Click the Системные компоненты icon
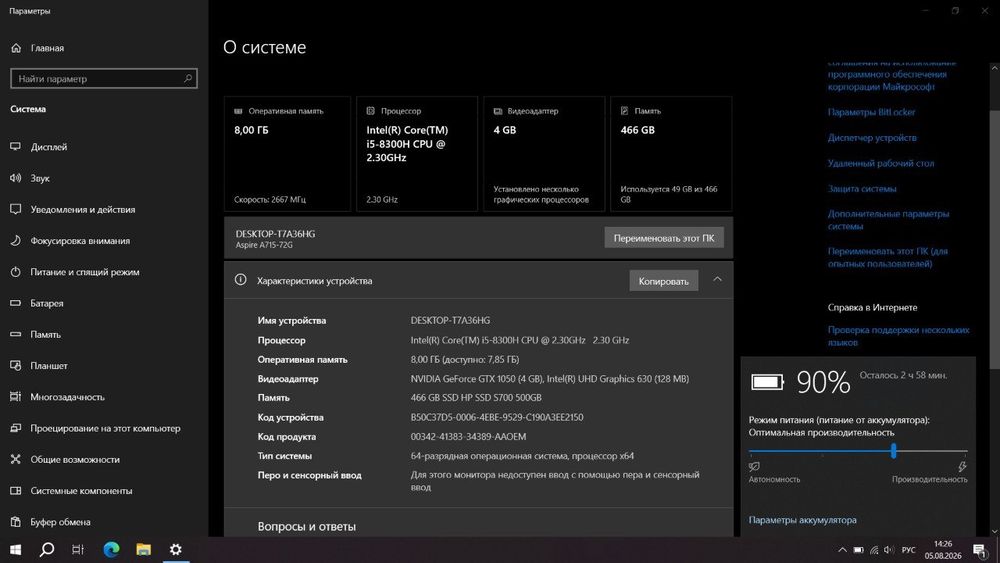Screen dimensions: 1000x563 pyautogui.click(x=16, y=490)
